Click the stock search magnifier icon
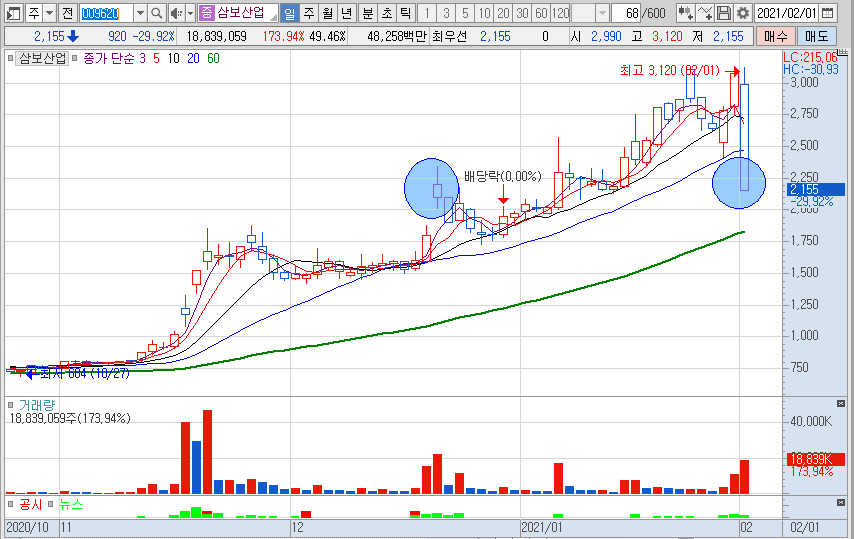The width and height of the screenshot is (854, 539). tap(158, 13)
